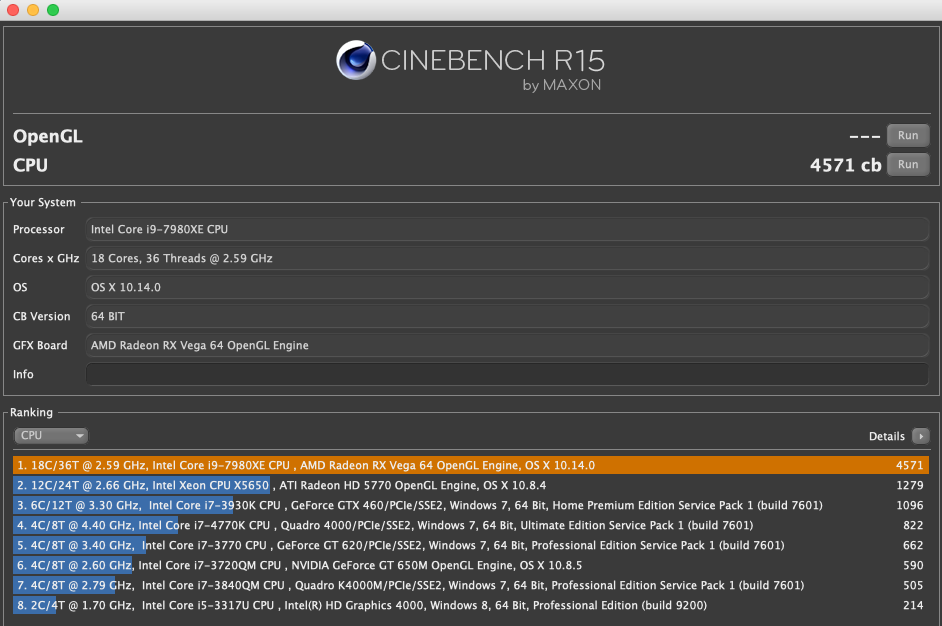Image resolution: width=942 pixels, height=626 pixels.
Task: Open the CPU ranking type dropdown
Action: click(x=51, y=436)
